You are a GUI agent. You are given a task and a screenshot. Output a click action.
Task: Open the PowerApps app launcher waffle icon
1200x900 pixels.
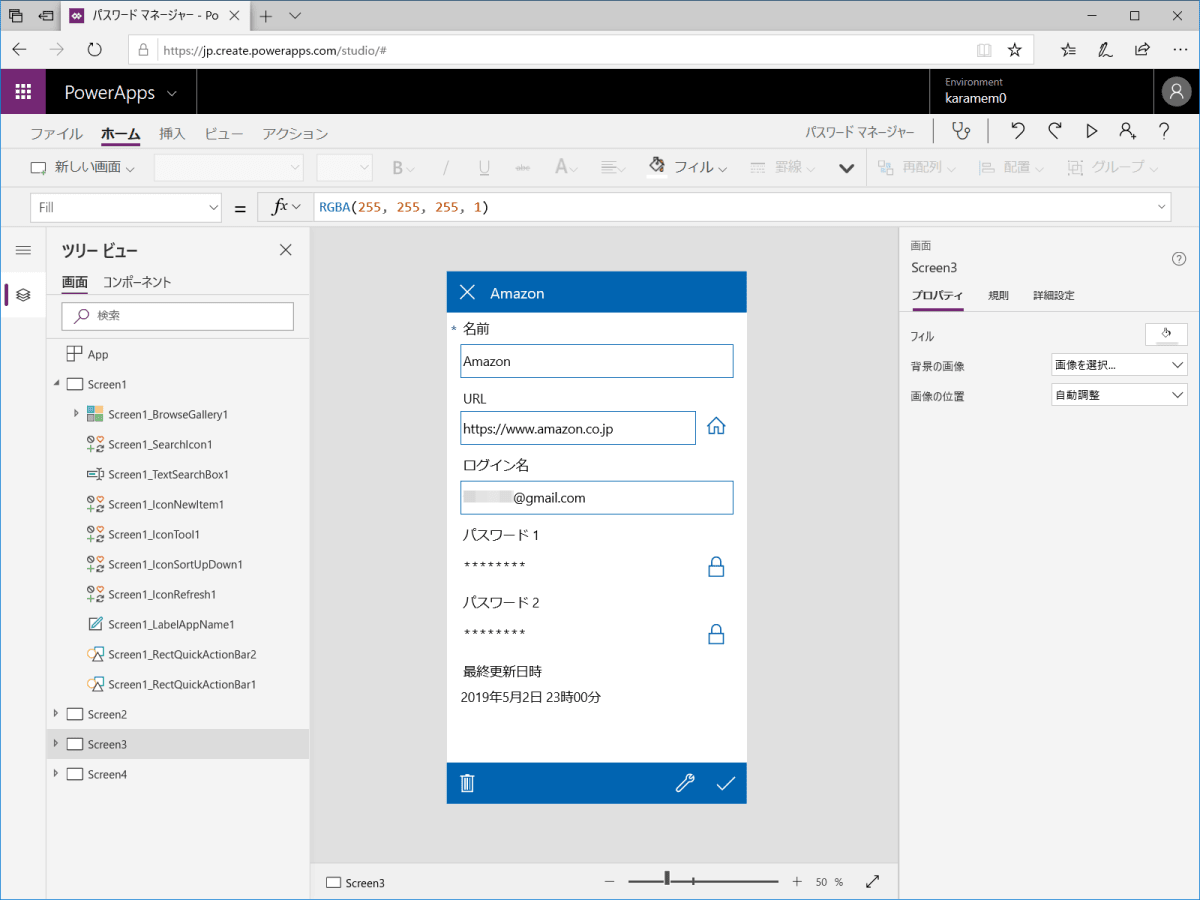click(23, 92)
